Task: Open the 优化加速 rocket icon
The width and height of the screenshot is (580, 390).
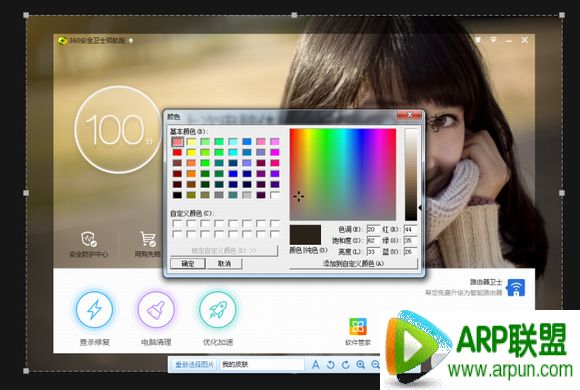Action: click(218, 309)
